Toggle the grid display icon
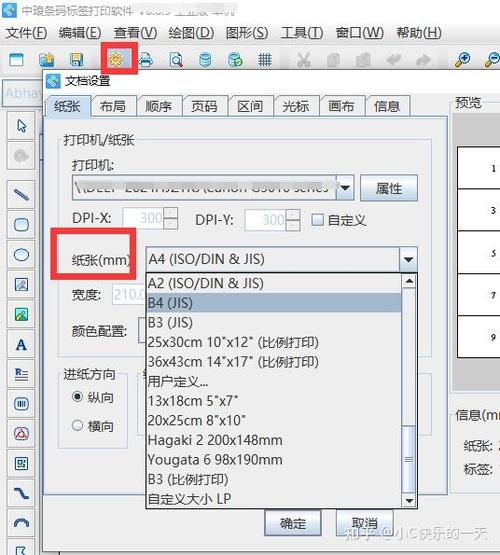This screenshot has height=555, width=500. (x=265, y=60)
